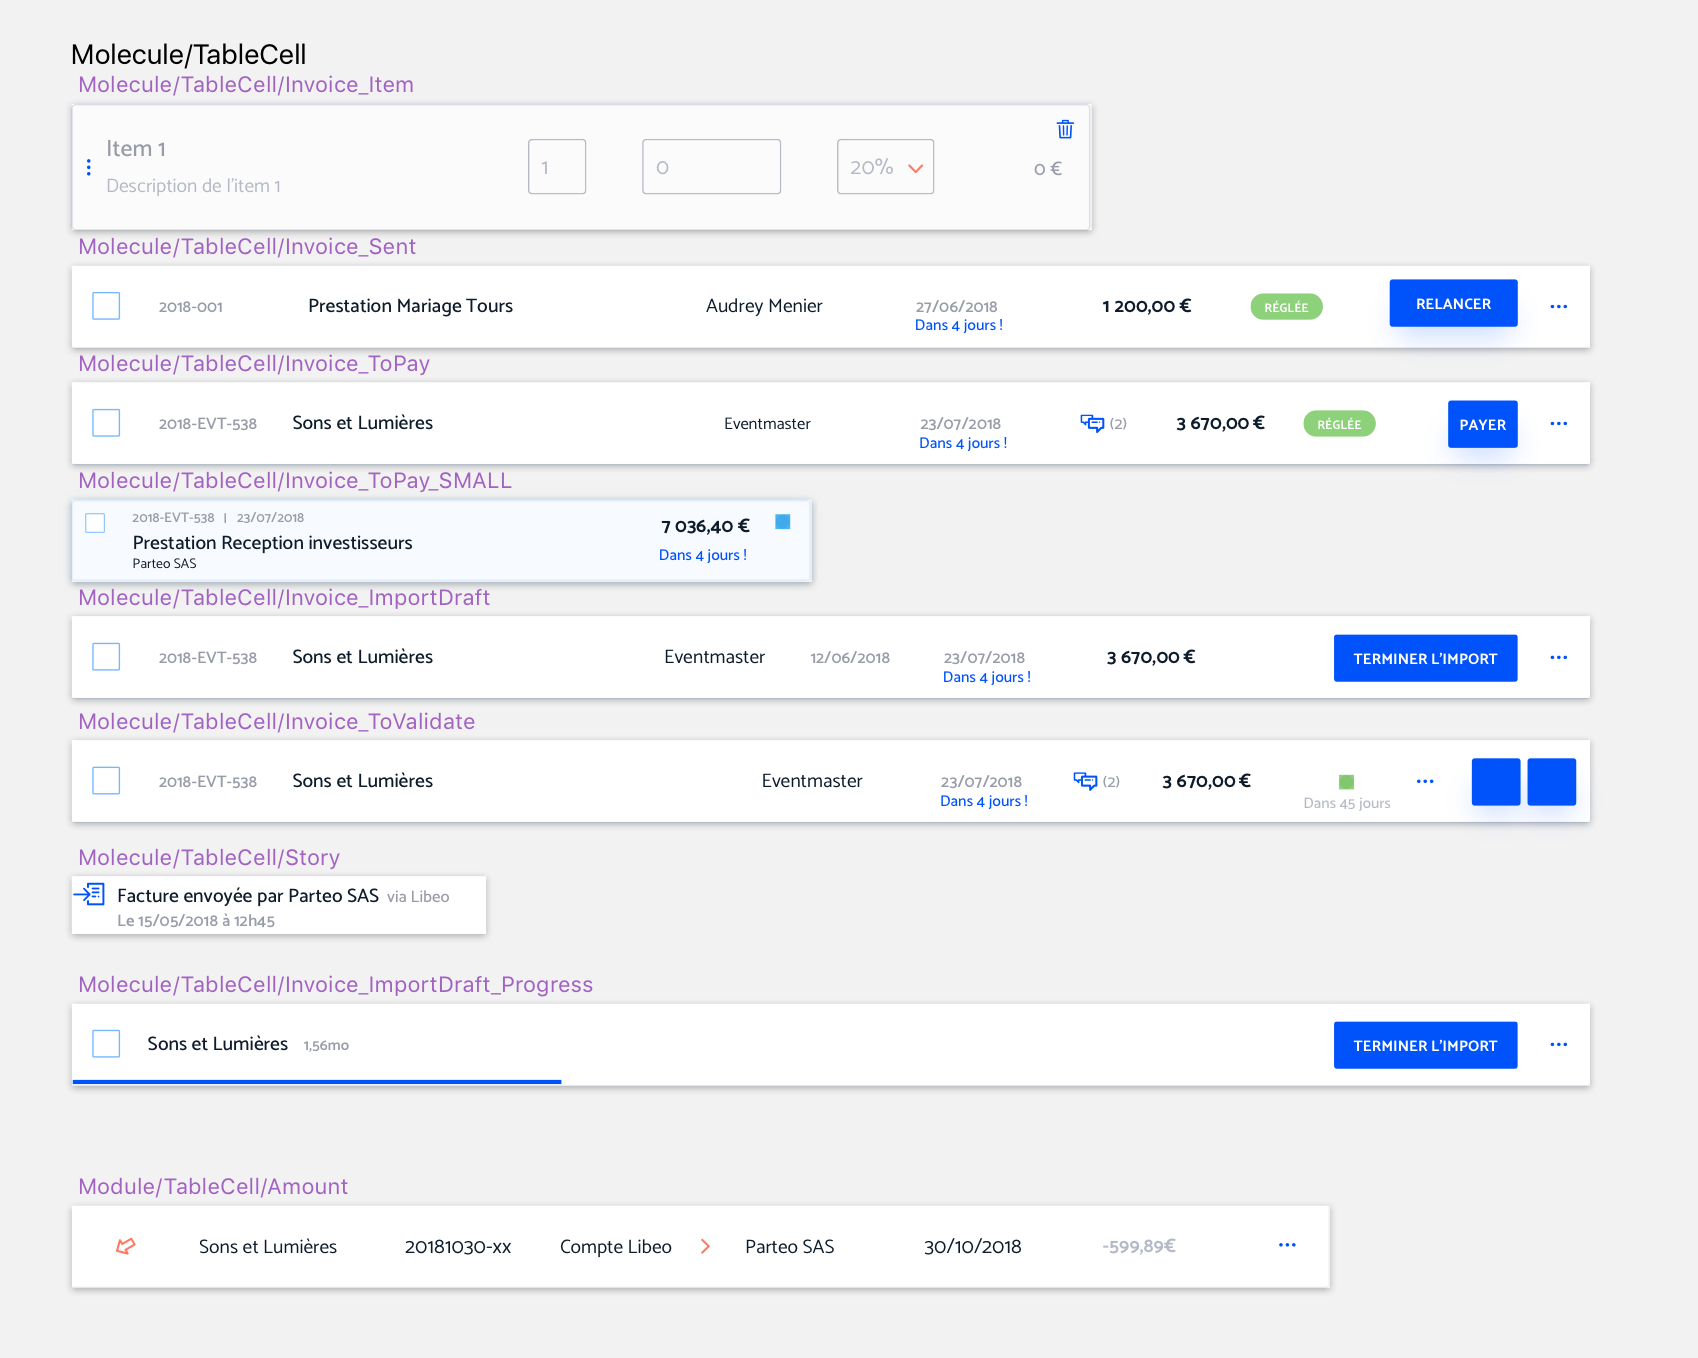Click the Item 1 title text
The width and height of the screenshot is (1698, 1358).
pyautogui.click(x=136, y=149)
